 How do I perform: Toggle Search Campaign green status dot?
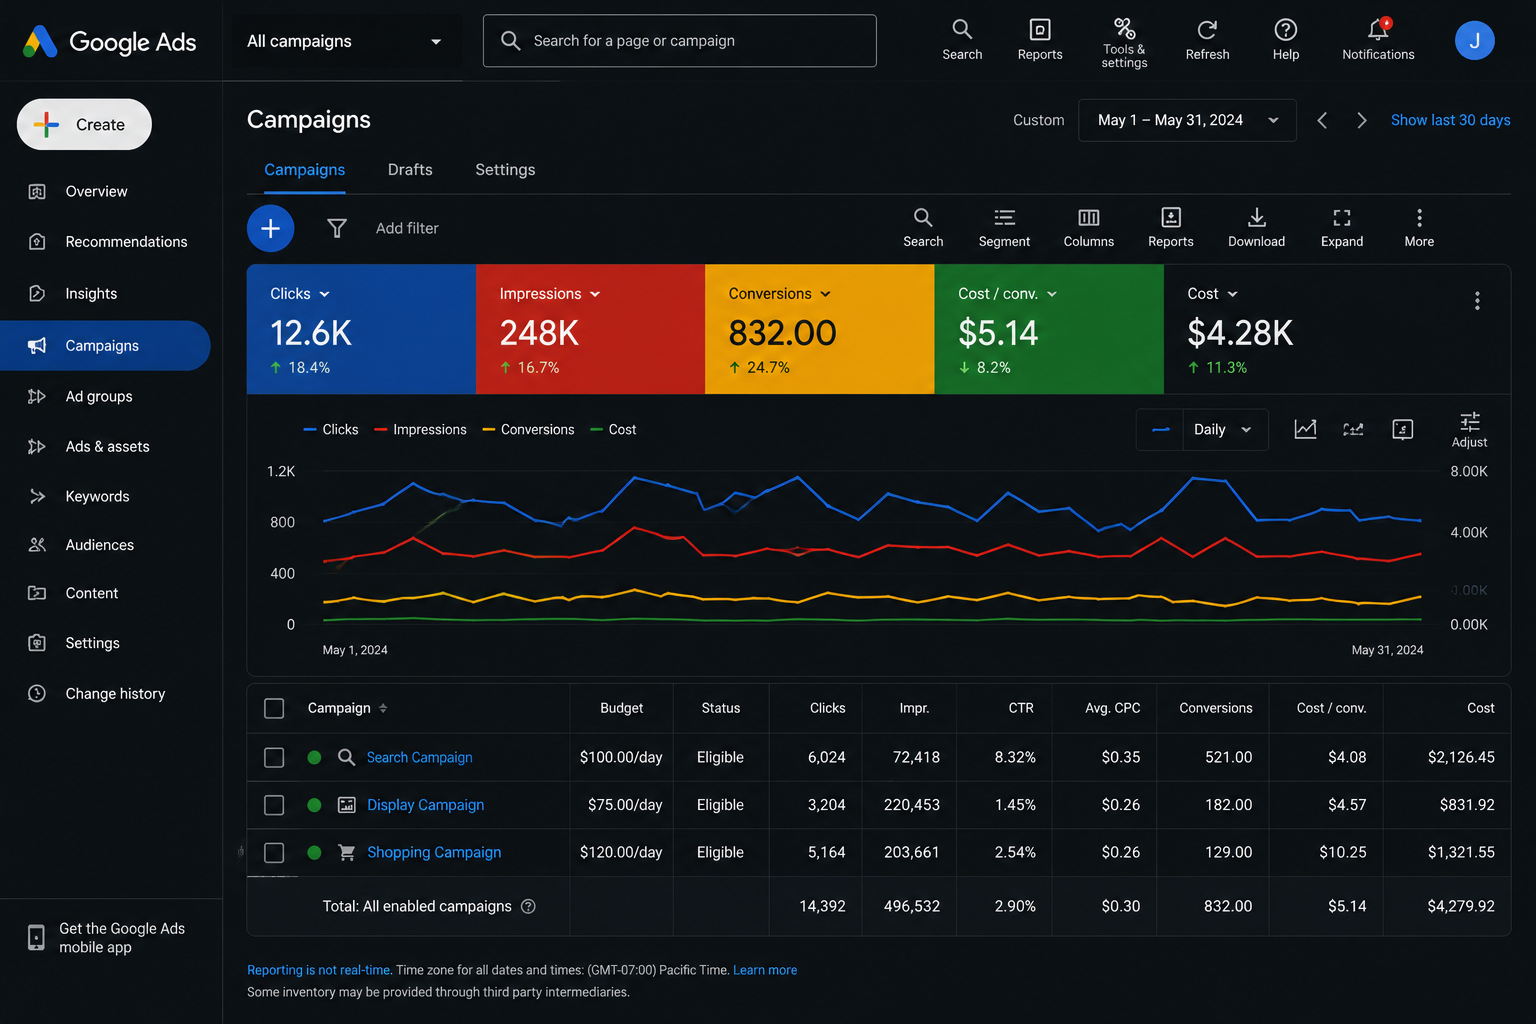[314, 757]
